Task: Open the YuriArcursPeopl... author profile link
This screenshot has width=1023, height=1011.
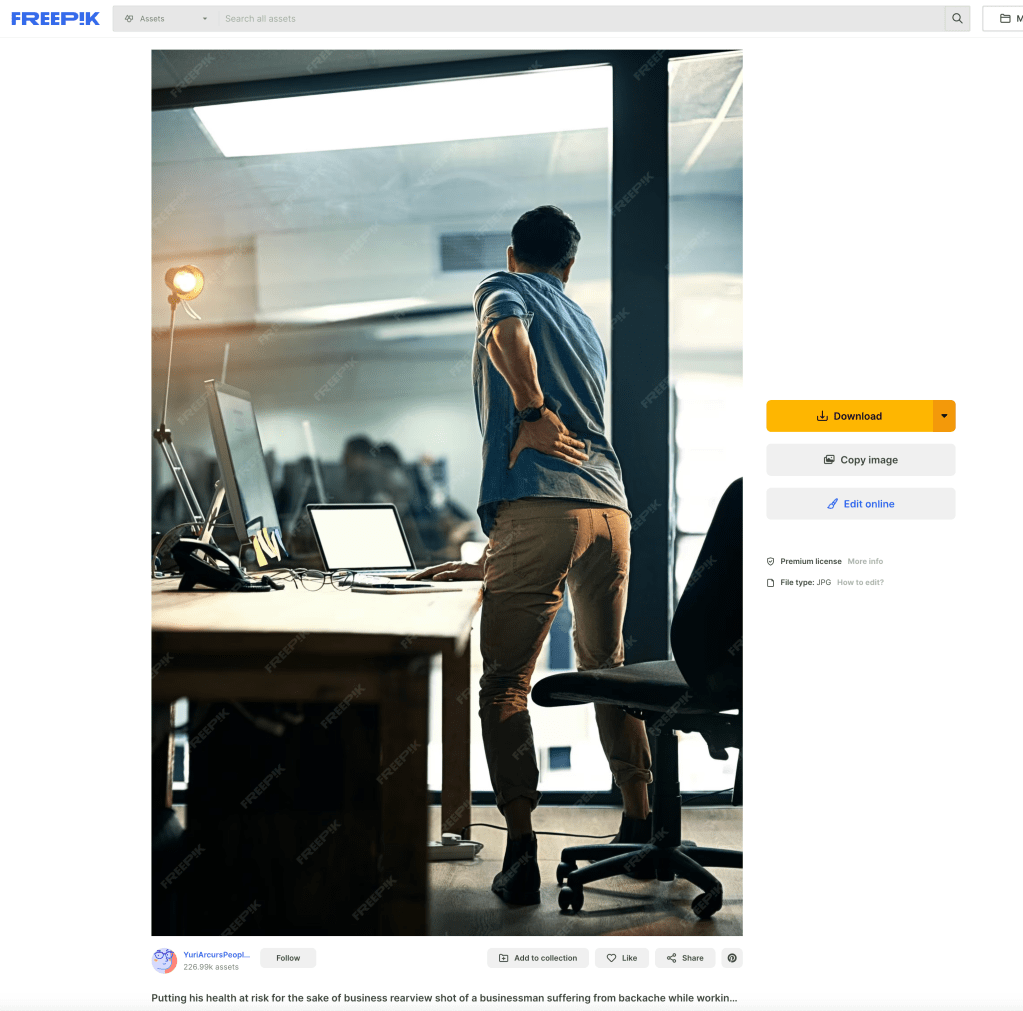Action: pyautogui.click(x=216, y=955)
